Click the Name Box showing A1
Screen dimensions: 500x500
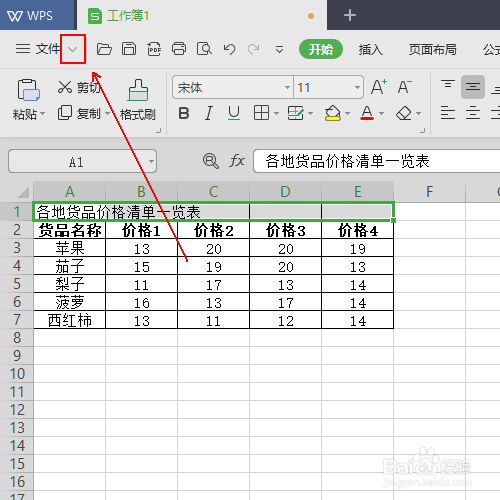pos(77,162)
